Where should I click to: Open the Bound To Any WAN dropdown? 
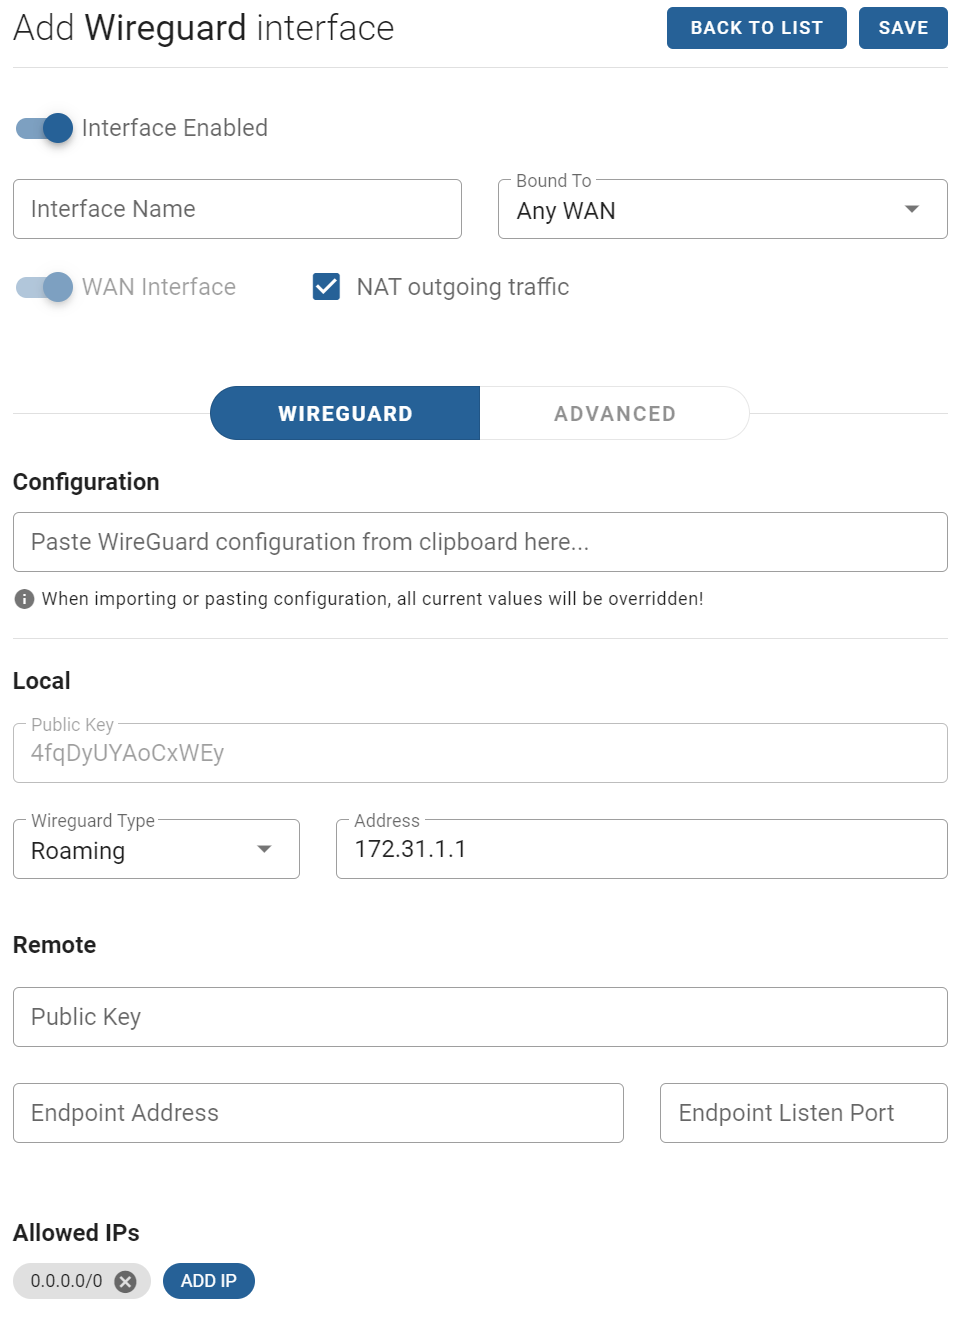pos(722,209)
